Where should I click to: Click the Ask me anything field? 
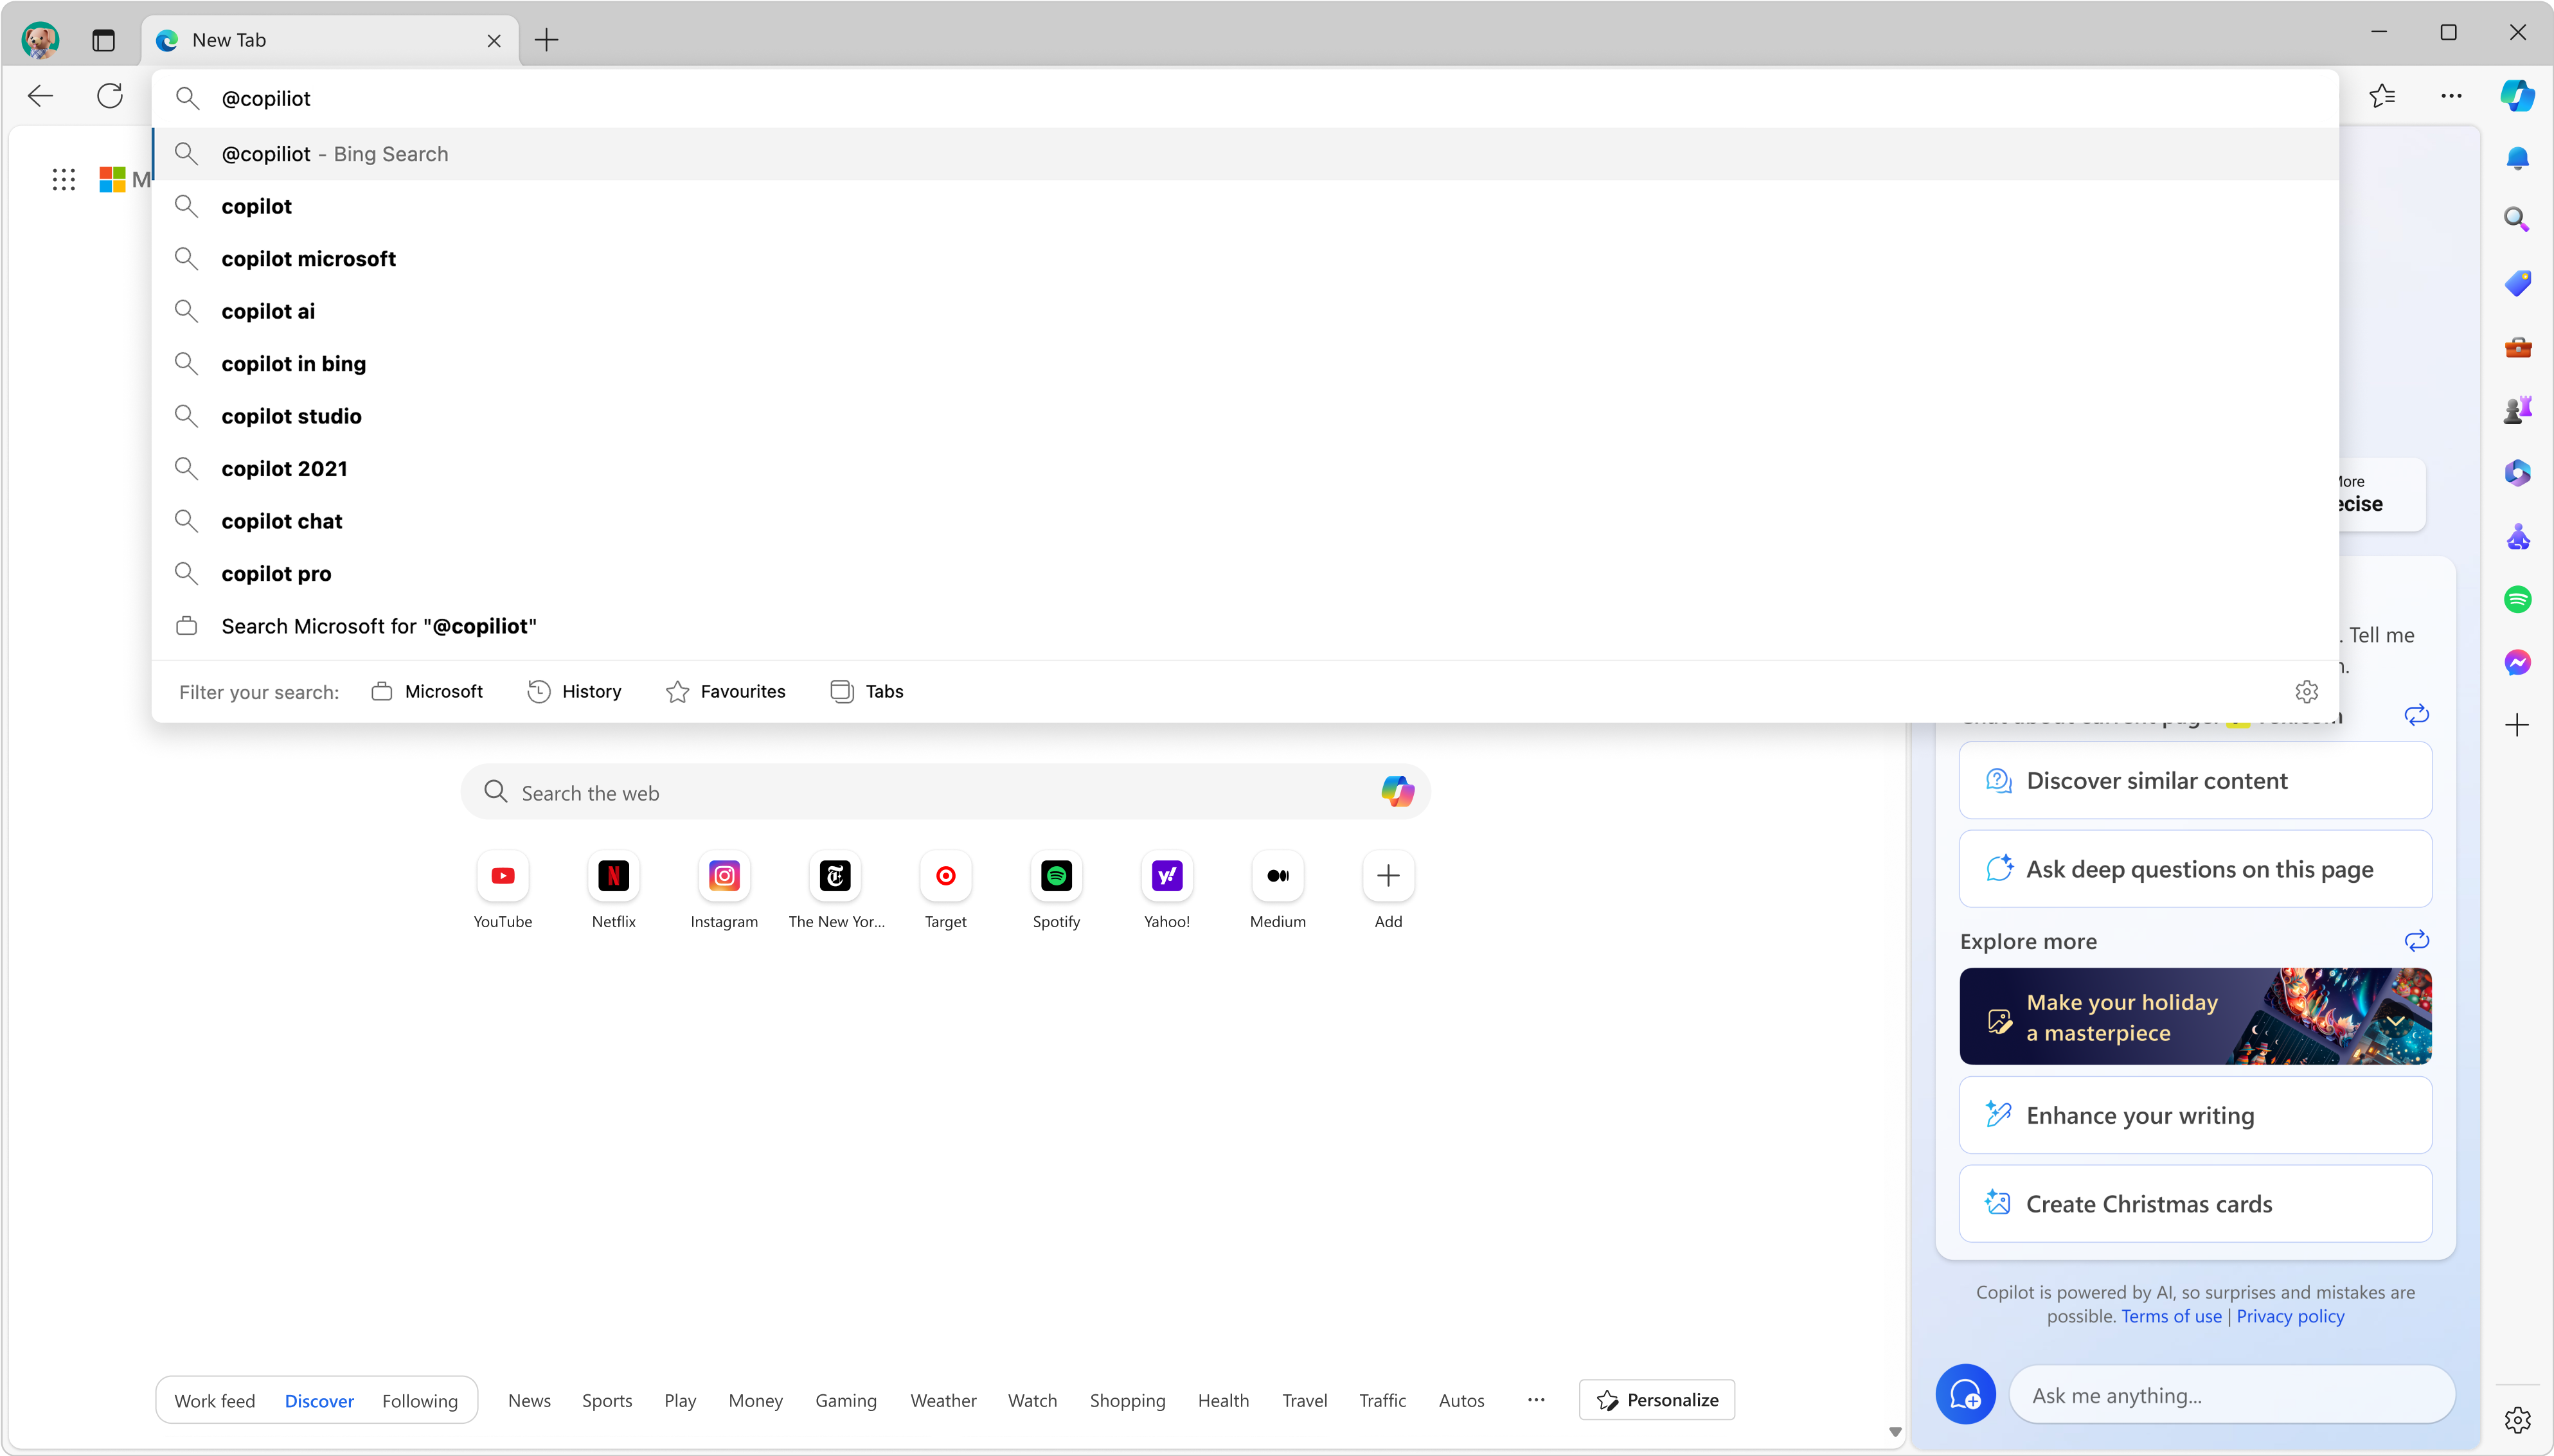click(x=2230, y=1396)
